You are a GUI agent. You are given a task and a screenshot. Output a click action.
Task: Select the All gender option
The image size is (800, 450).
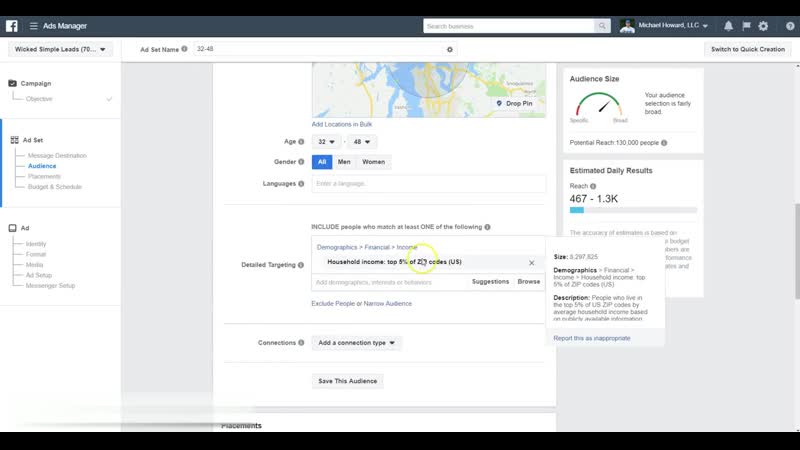point(322,162)
